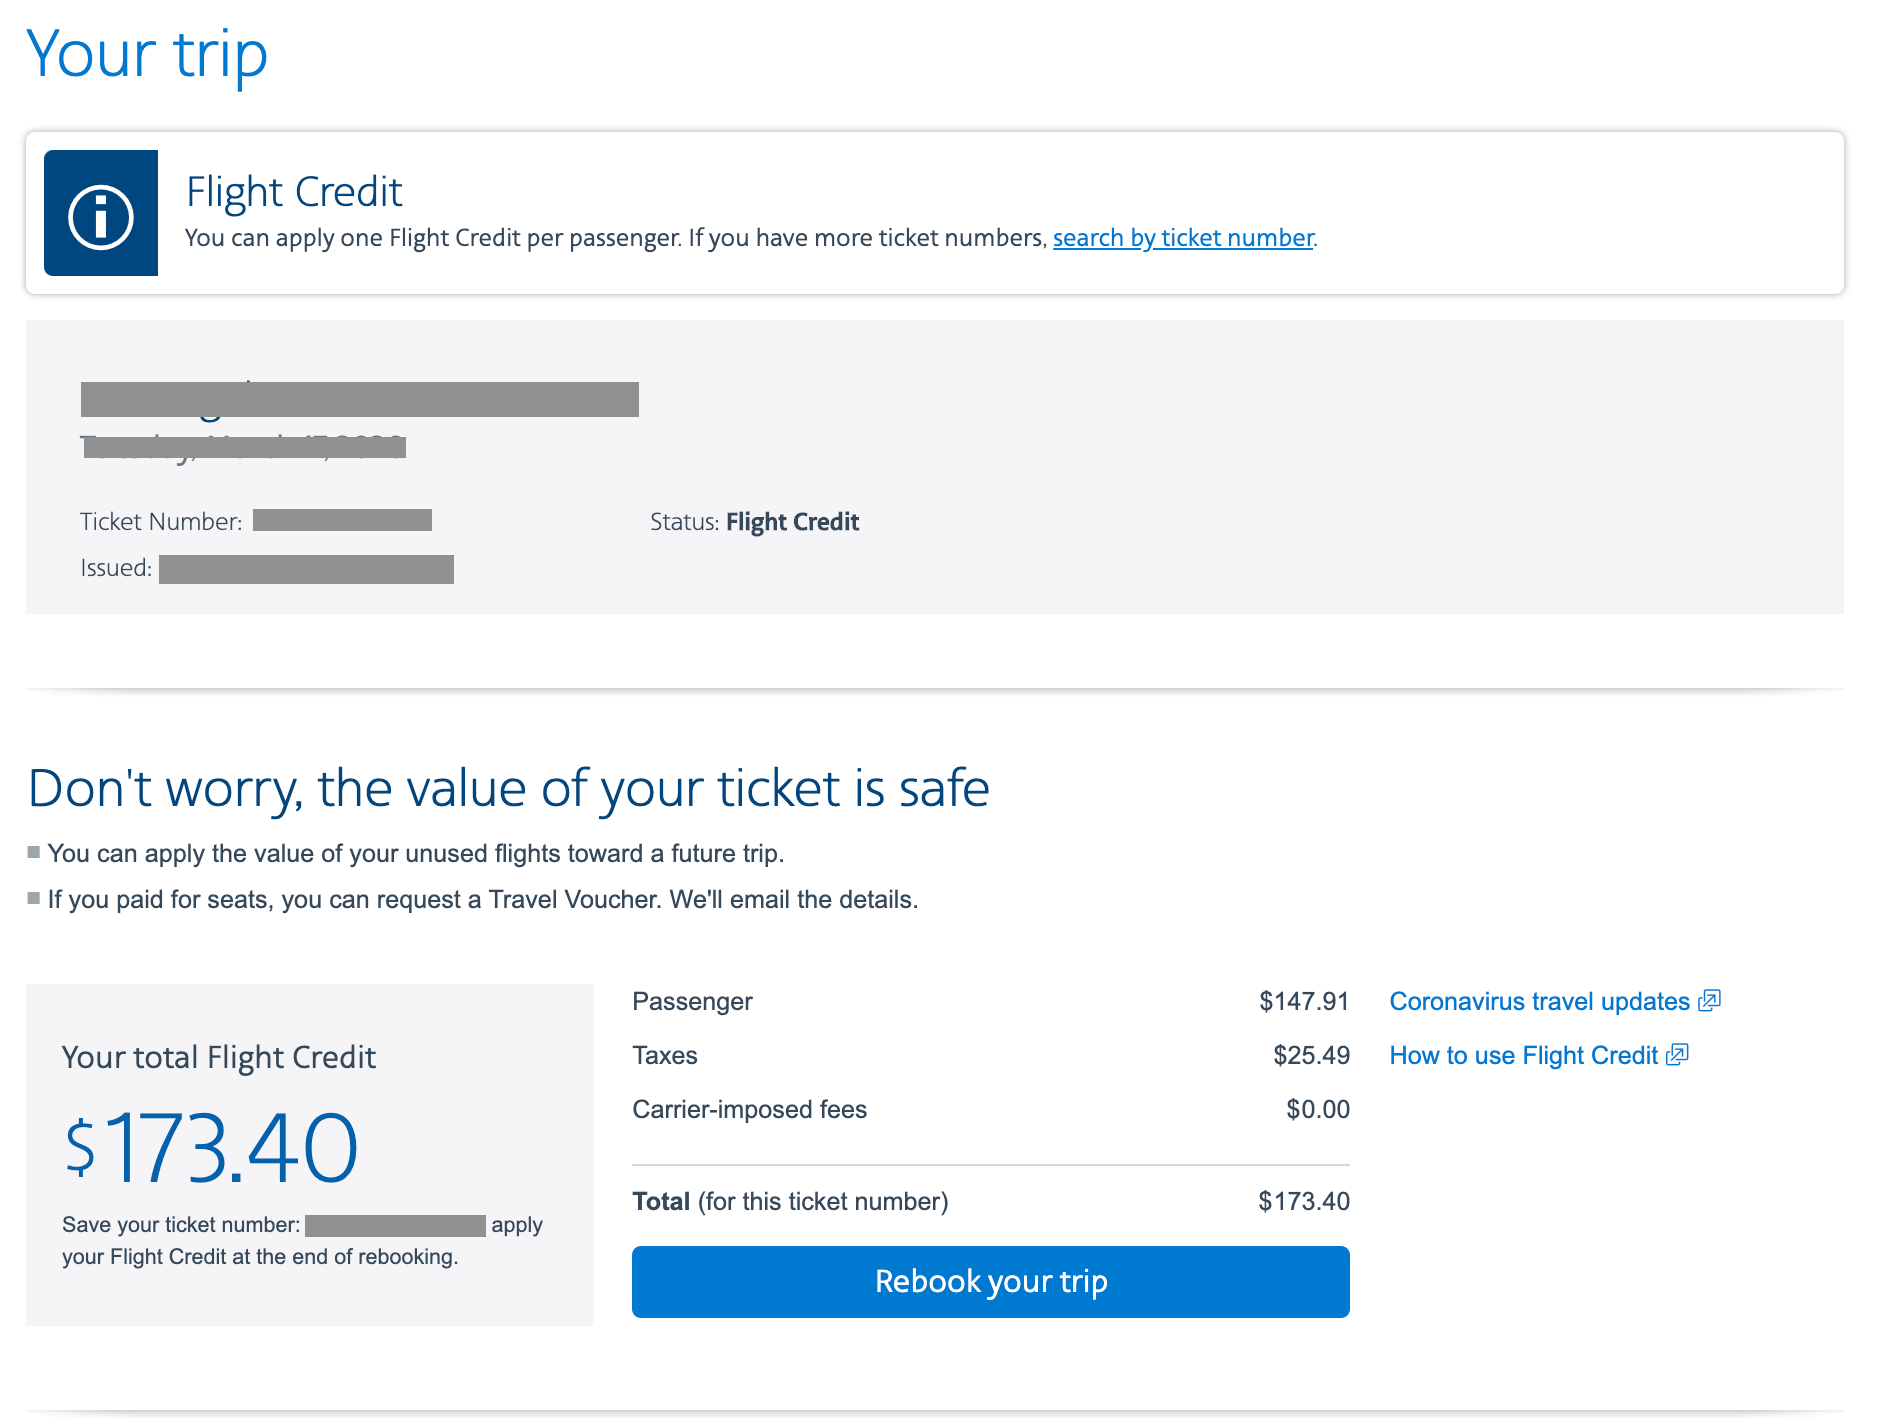Click the blue info icon
Viewport: 1902px width, 1422px height.
(x=101, y=214)
